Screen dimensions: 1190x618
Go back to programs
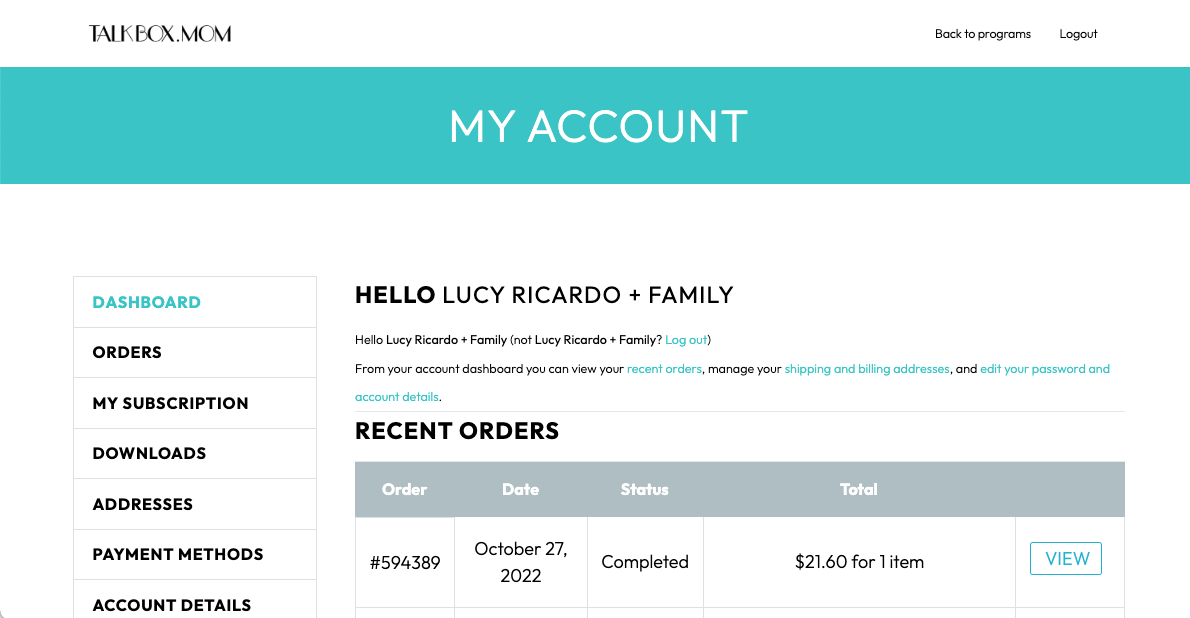coord(982,34)
